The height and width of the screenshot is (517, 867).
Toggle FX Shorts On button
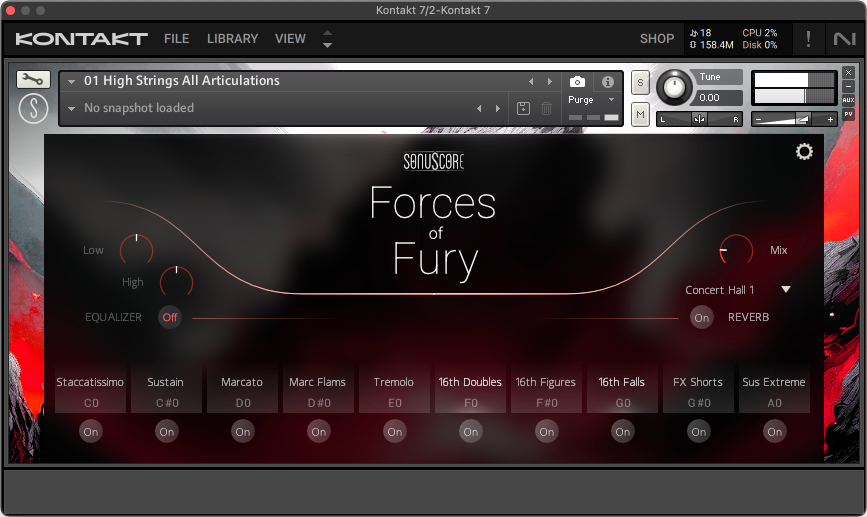698,432
